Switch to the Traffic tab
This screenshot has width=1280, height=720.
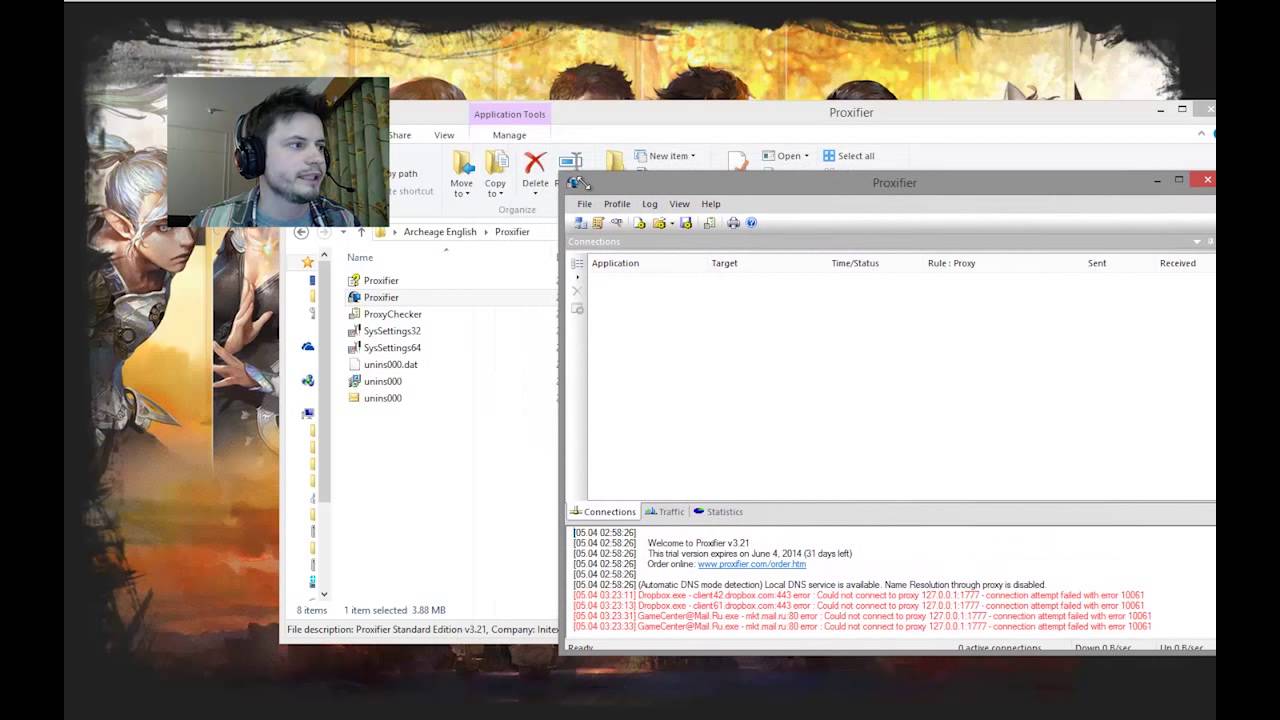(665, 512)
